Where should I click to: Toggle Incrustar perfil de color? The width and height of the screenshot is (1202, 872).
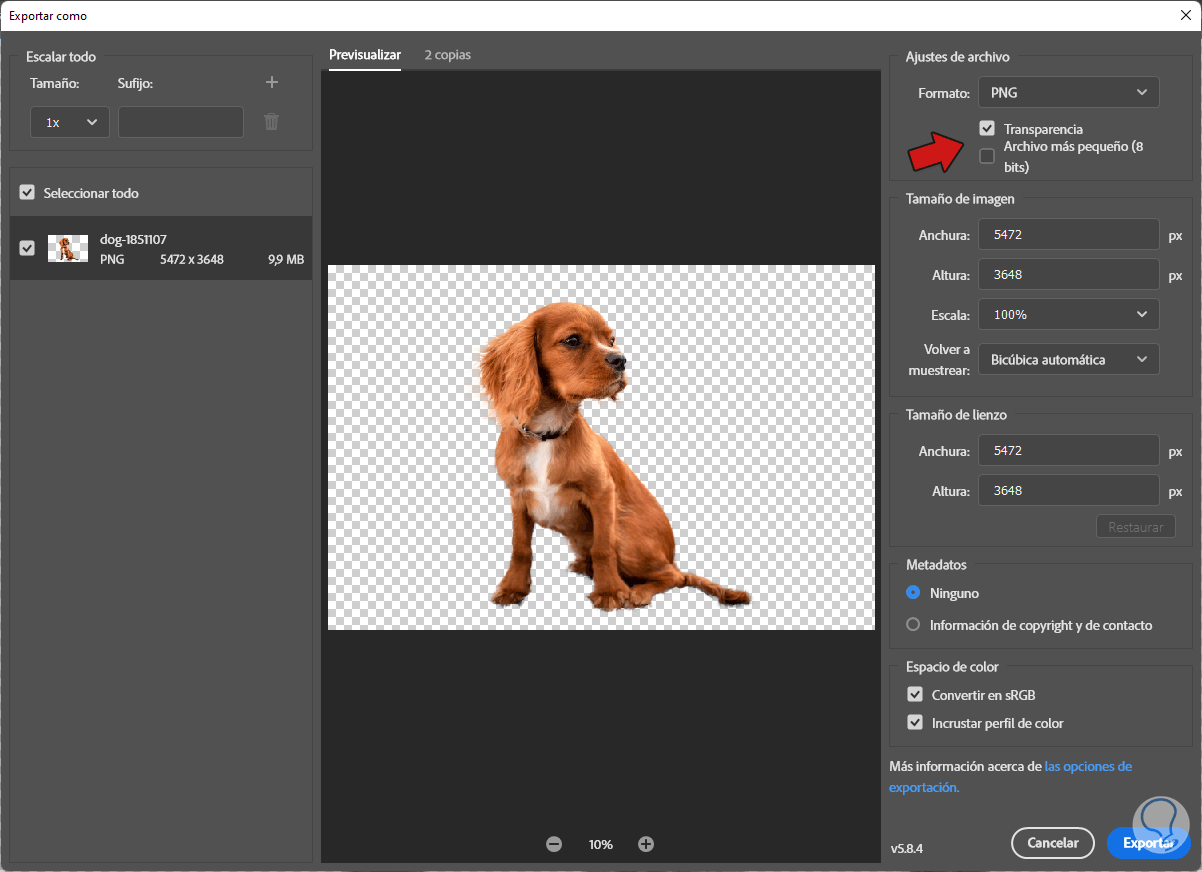coord(915,722)
